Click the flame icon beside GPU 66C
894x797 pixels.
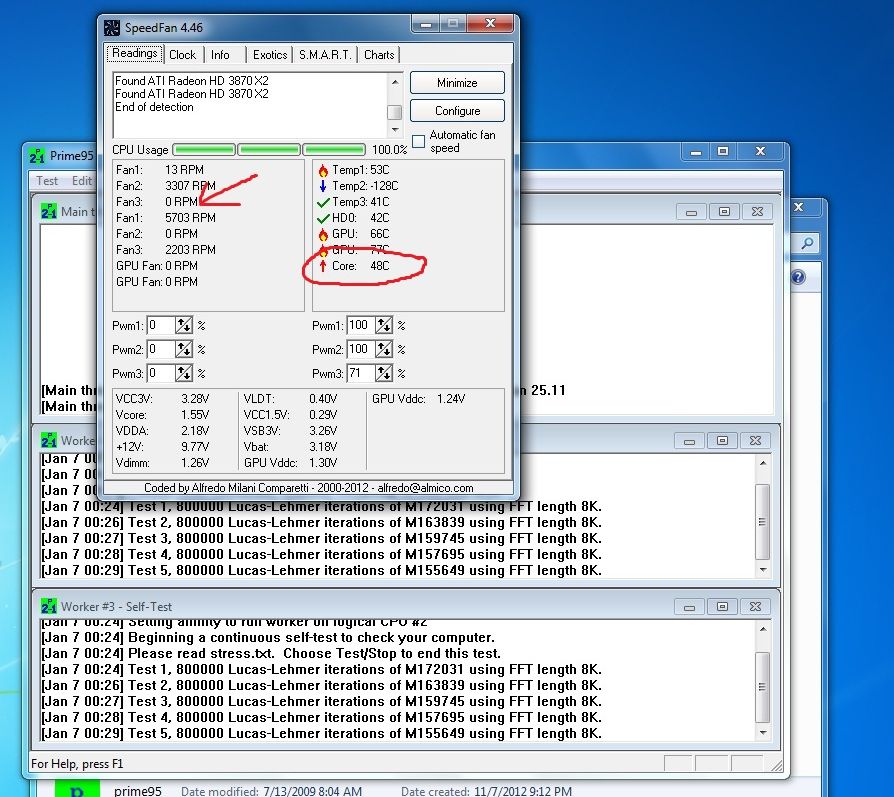pyautogui.click(x=323, y=234)
